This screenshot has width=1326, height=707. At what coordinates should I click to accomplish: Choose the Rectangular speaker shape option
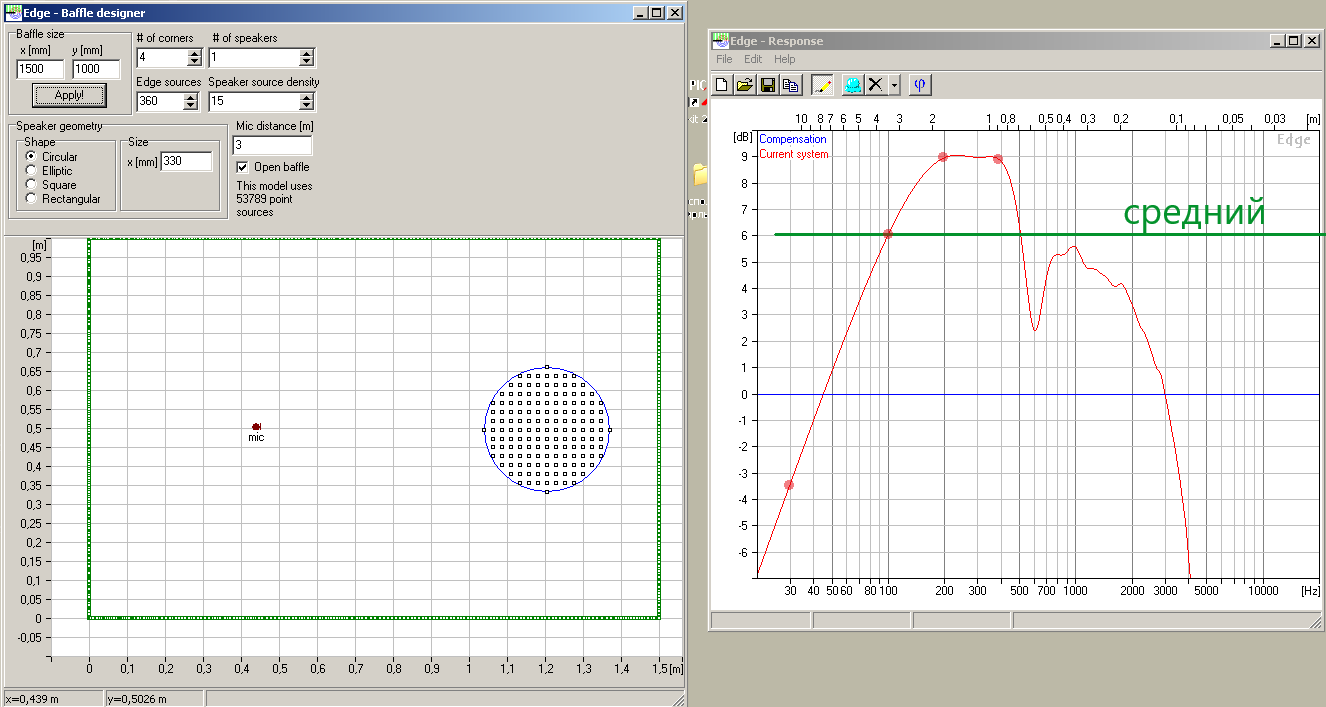coord(31,199)
